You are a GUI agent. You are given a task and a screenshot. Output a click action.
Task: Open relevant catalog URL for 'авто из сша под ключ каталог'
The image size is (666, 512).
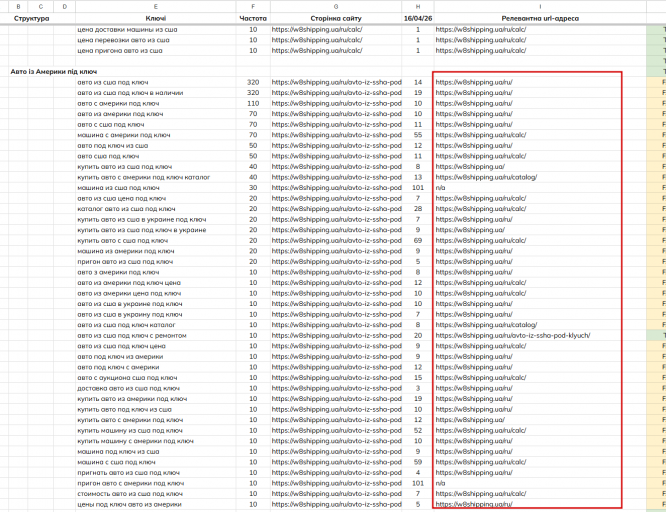pyautogui.click(x=486, y=325)
